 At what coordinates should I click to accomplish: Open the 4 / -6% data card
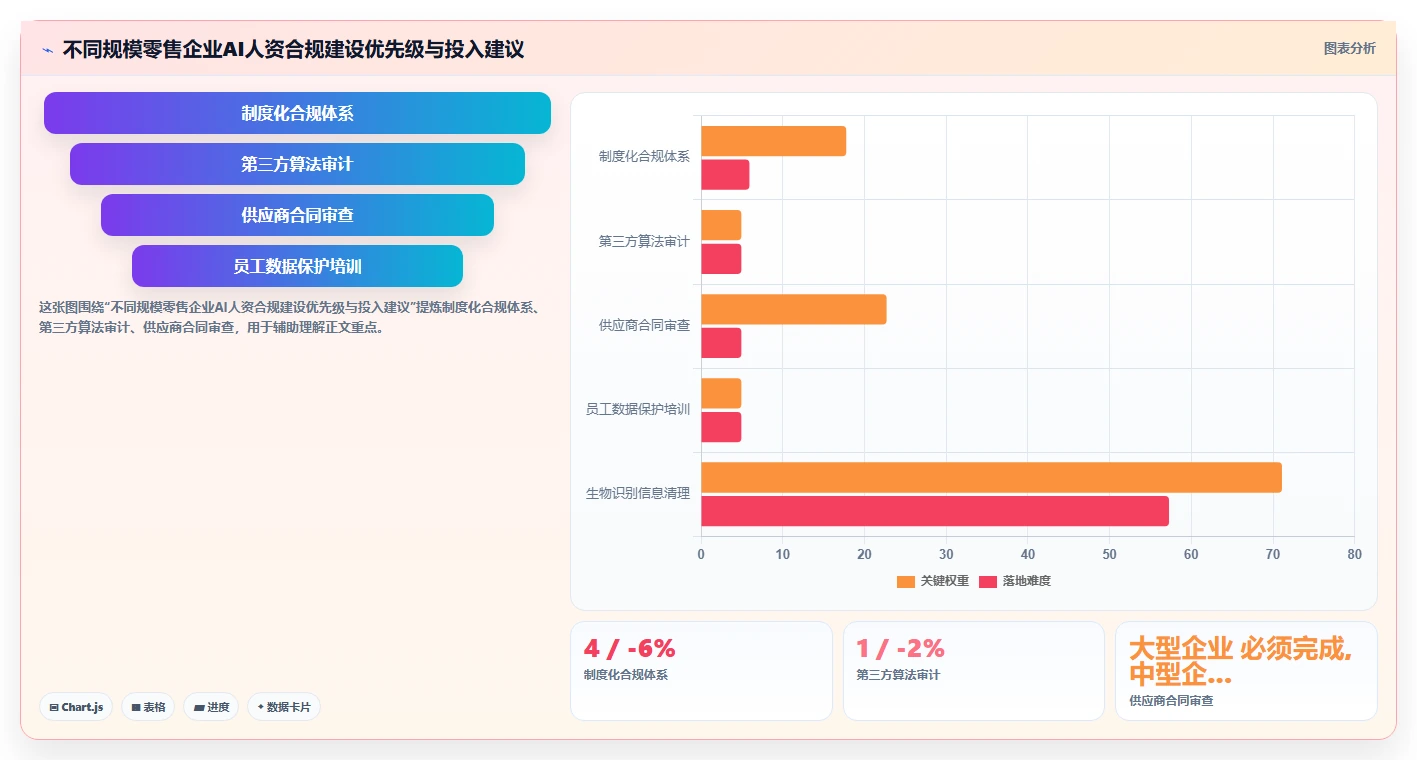coord(701,671)
